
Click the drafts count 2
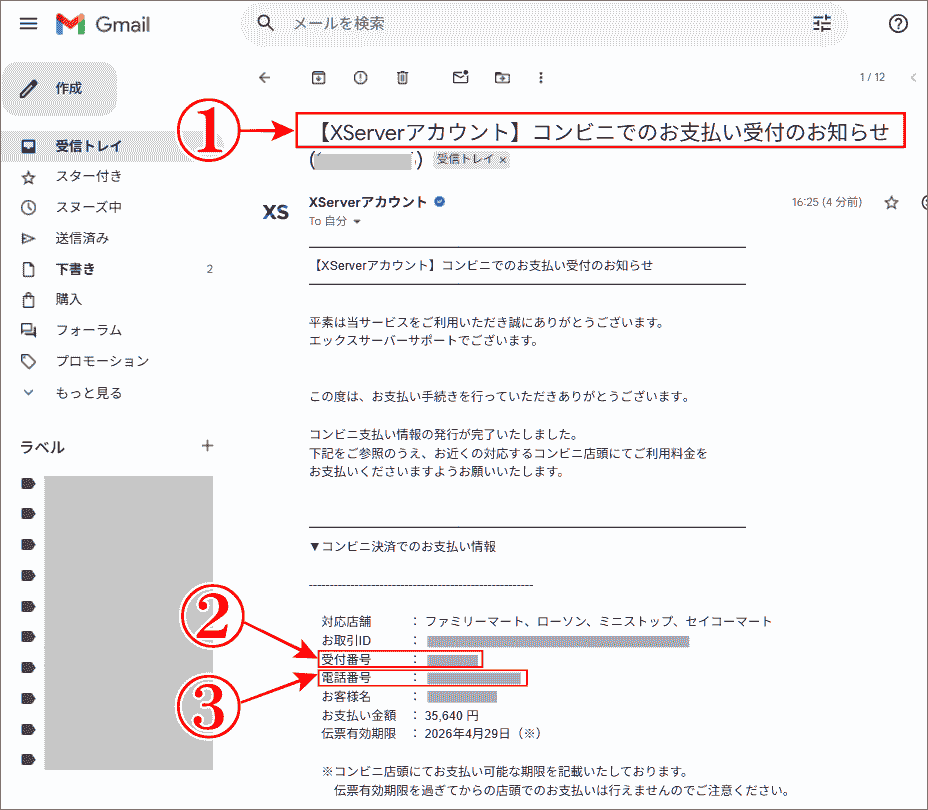pyautogui.click(x=210, y=269)
